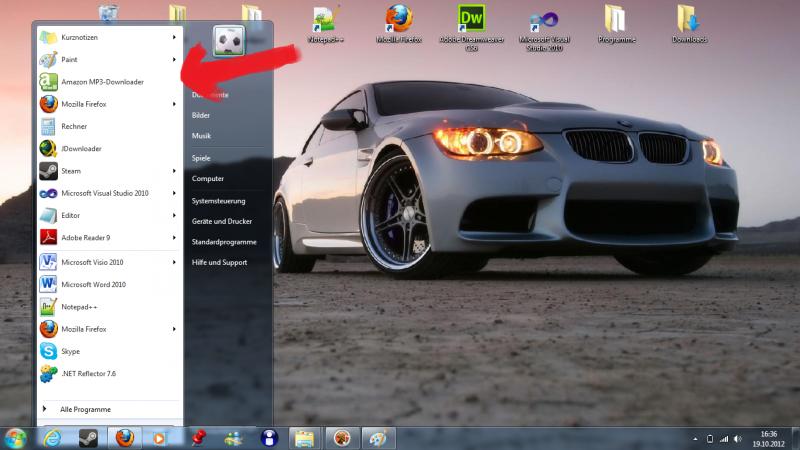
Task: Expand Editor jump list arrow
Action: (174, 215)
